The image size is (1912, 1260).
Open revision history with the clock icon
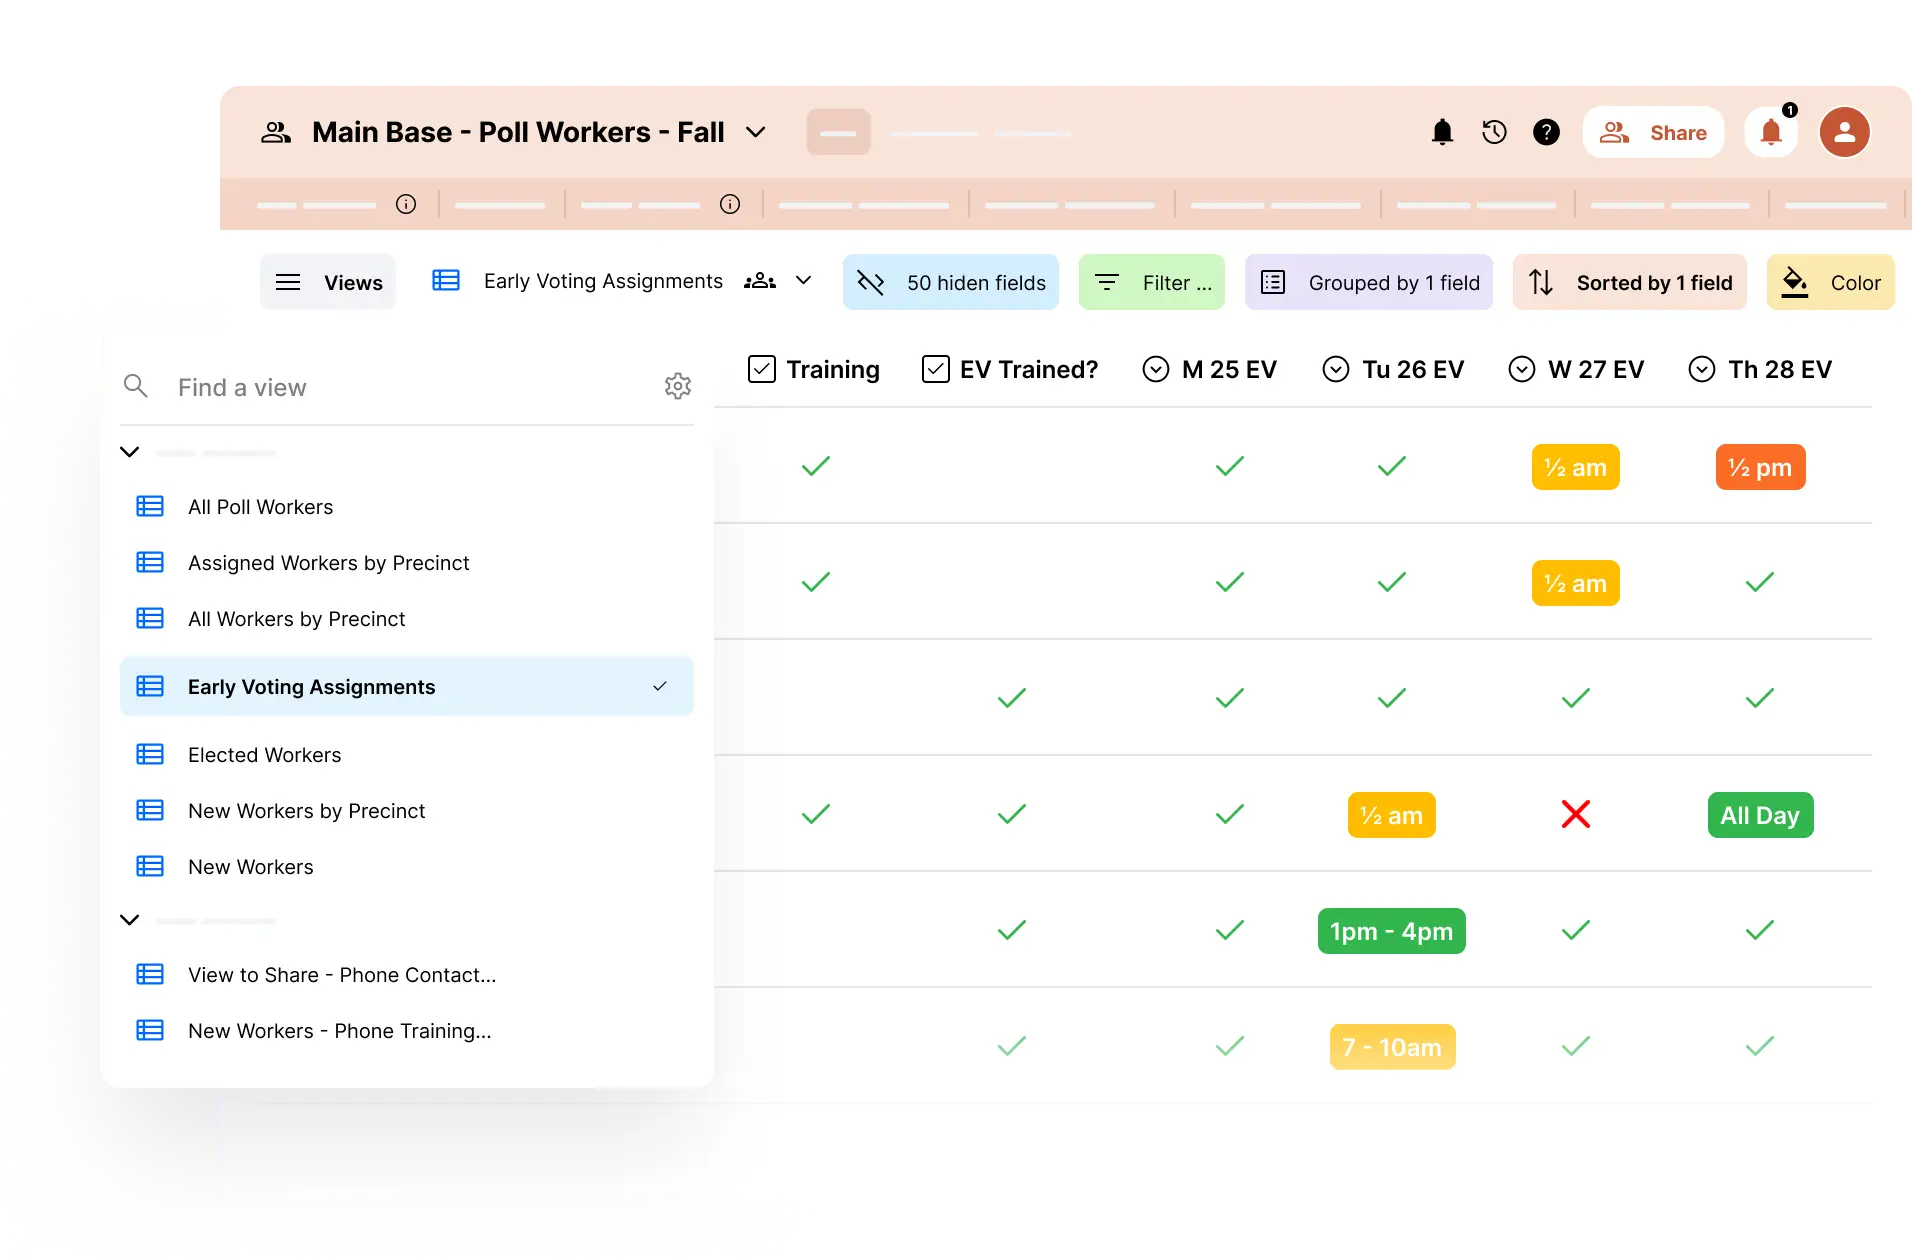1494,131
